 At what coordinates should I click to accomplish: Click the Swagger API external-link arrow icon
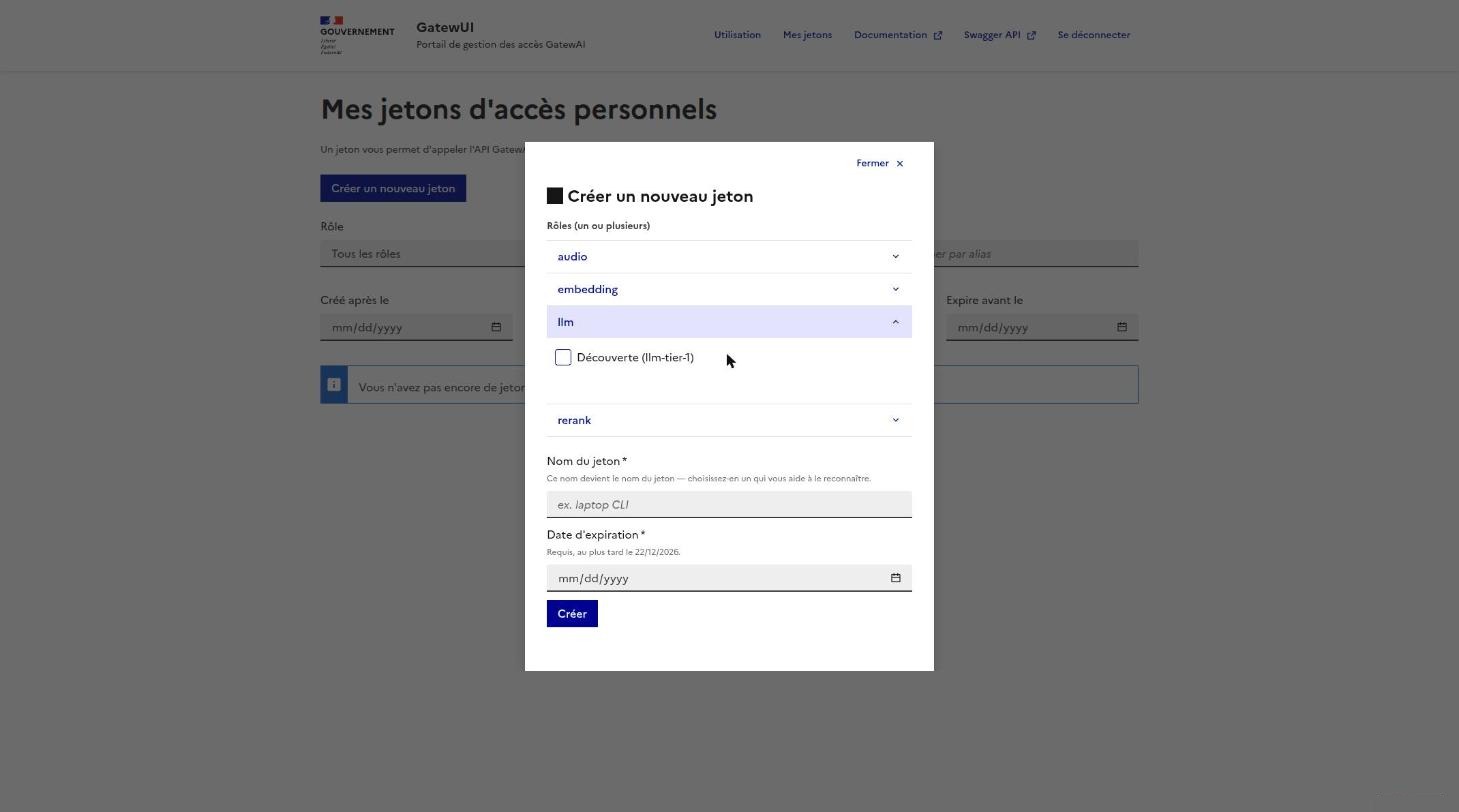pyautogui.click(x=1032, y=35)
